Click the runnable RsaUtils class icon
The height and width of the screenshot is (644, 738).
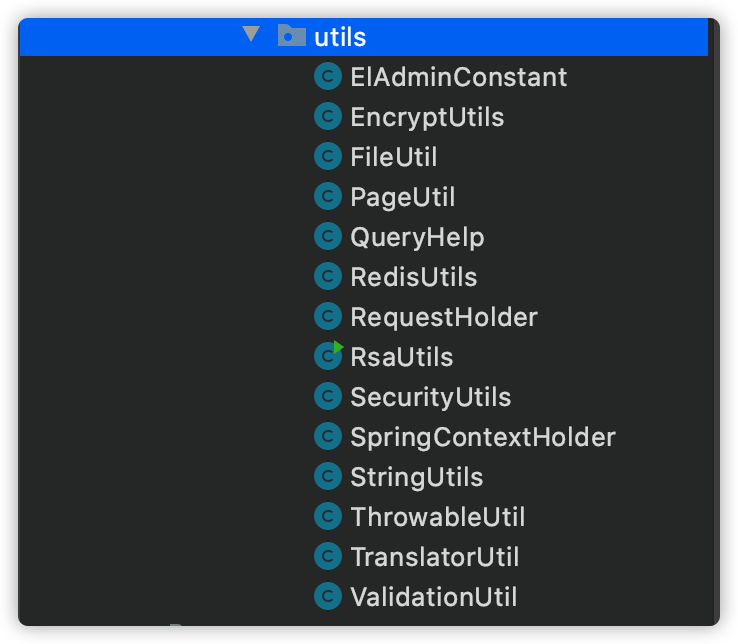(x=328, y=355)
